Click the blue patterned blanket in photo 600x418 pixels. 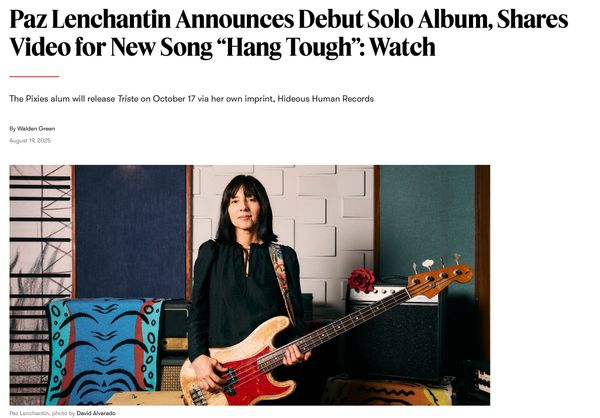coord(104,351)
